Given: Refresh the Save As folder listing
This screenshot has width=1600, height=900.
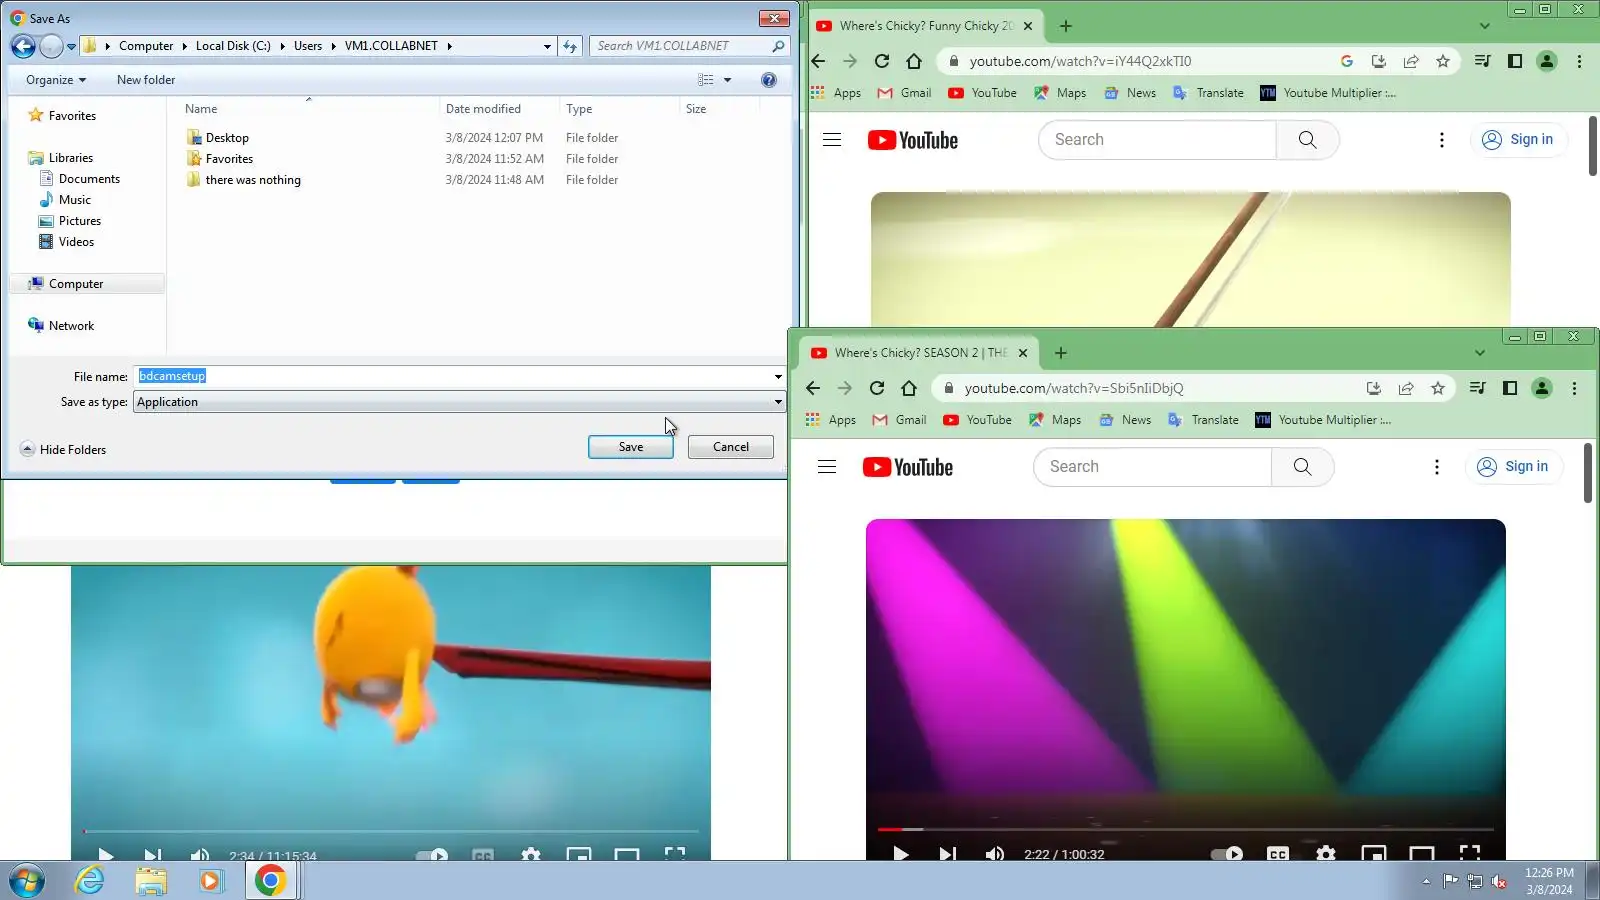Looking at the screenshot, I should pyautogui.click(x=570, y=46).
